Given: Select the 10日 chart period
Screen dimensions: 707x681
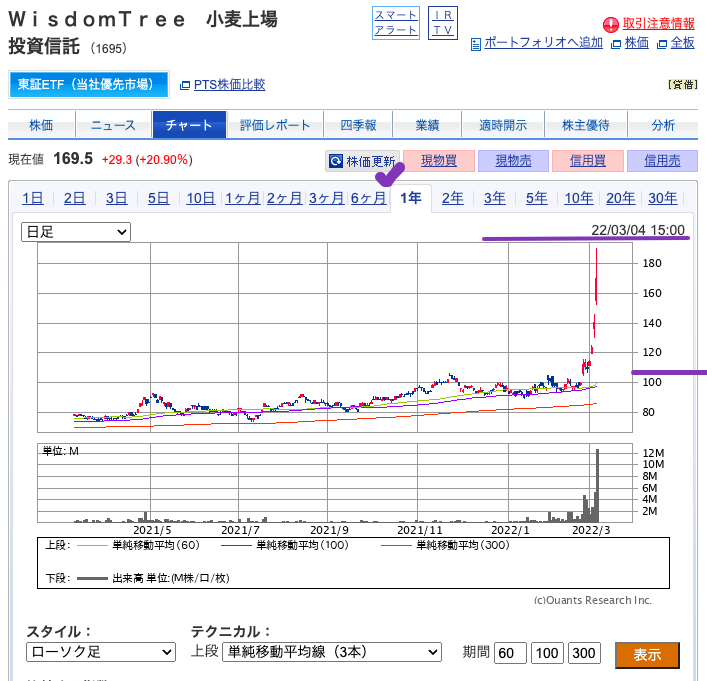Looking at the screenshot, I should click(x=201, y=198).
